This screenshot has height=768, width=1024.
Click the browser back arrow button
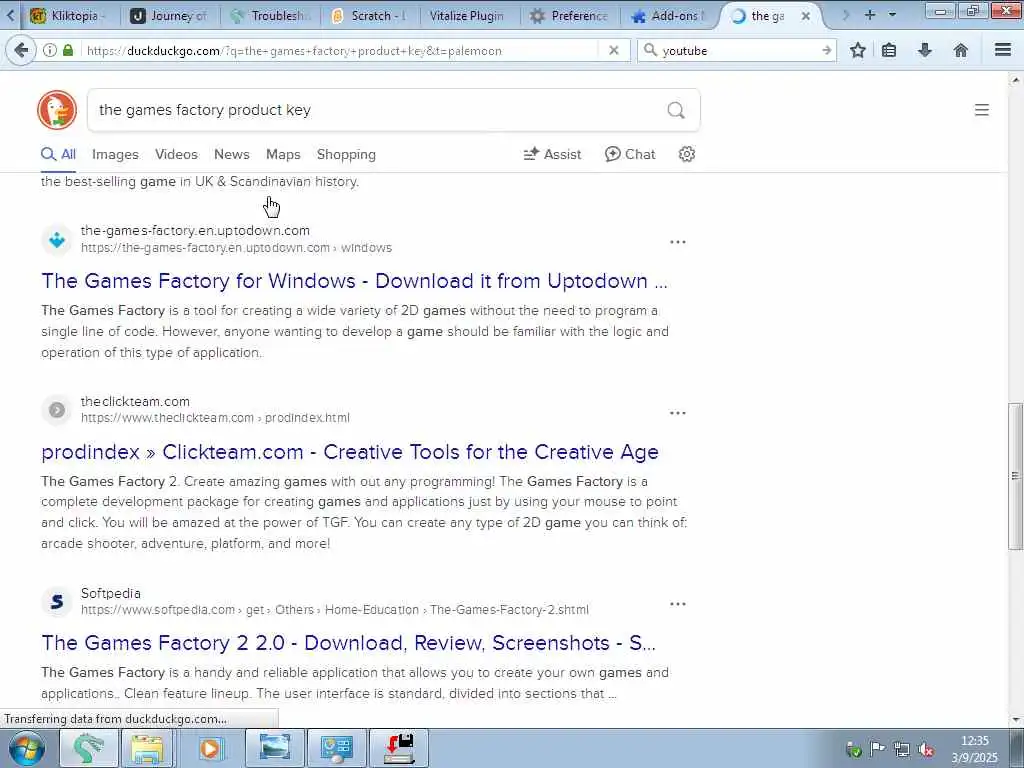(21, 50)
